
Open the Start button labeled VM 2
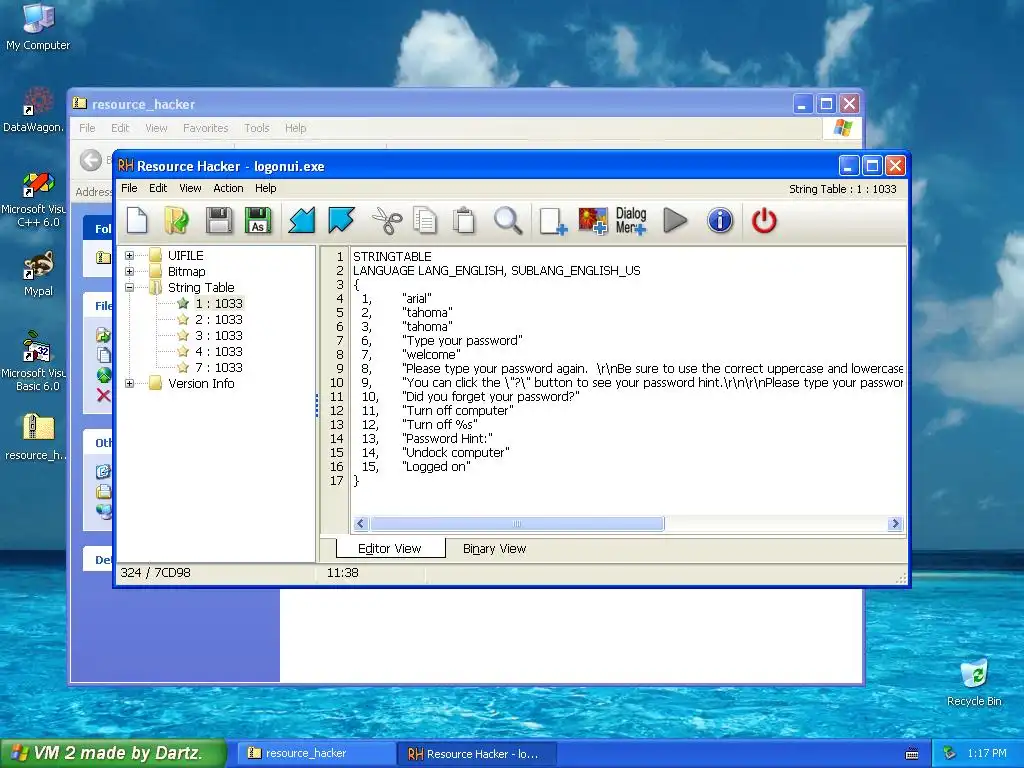coord(112,753)
